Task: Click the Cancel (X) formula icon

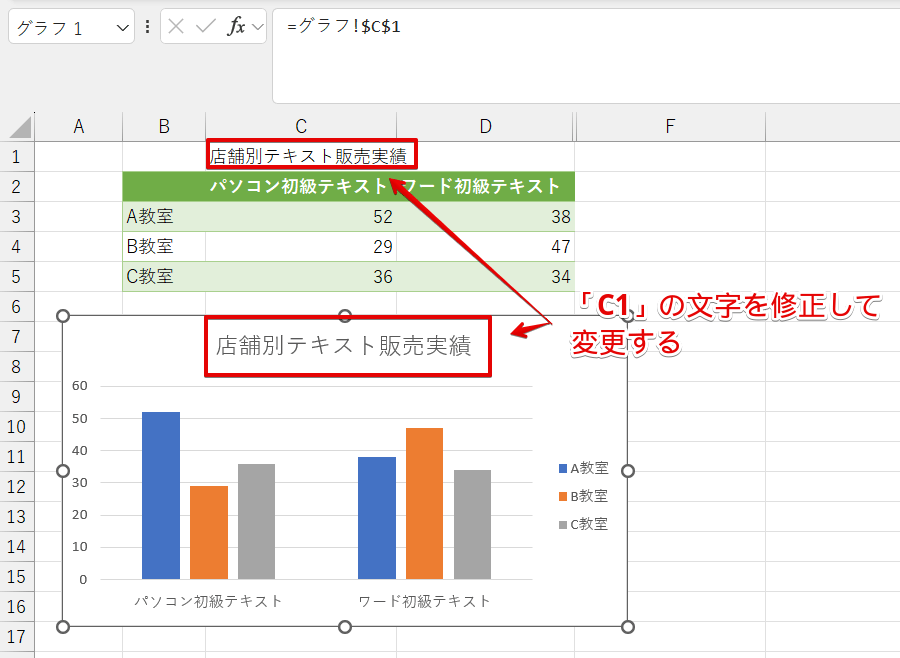Action: (176, 26)
